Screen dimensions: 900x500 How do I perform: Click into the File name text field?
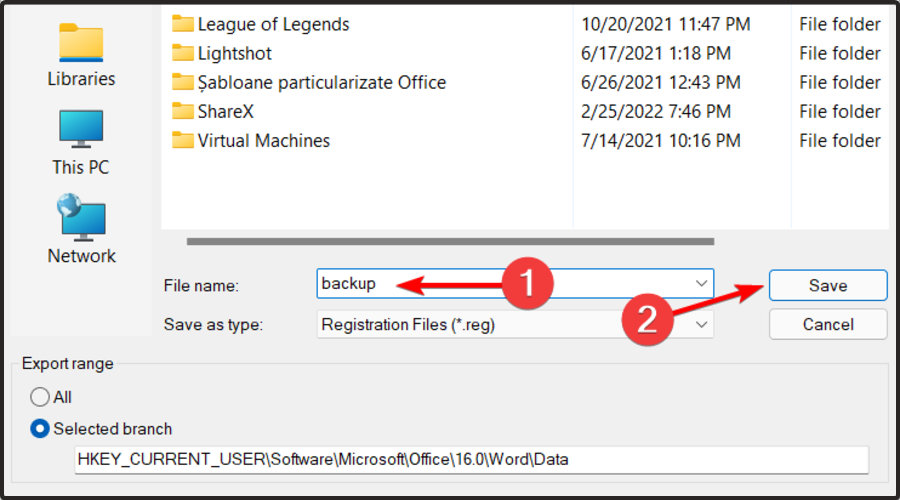click(515, 284)
